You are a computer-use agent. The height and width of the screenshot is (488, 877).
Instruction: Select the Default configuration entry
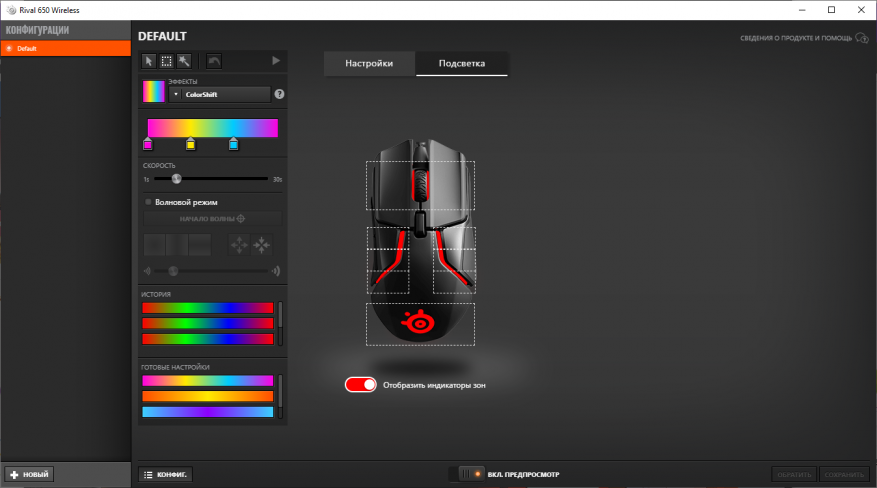click(x=65, y=49)
